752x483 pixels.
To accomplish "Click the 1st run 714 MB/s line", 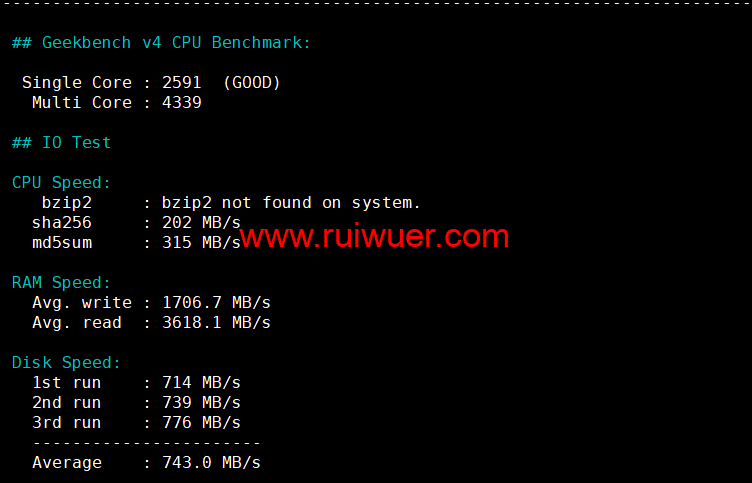I will (136, 383).
